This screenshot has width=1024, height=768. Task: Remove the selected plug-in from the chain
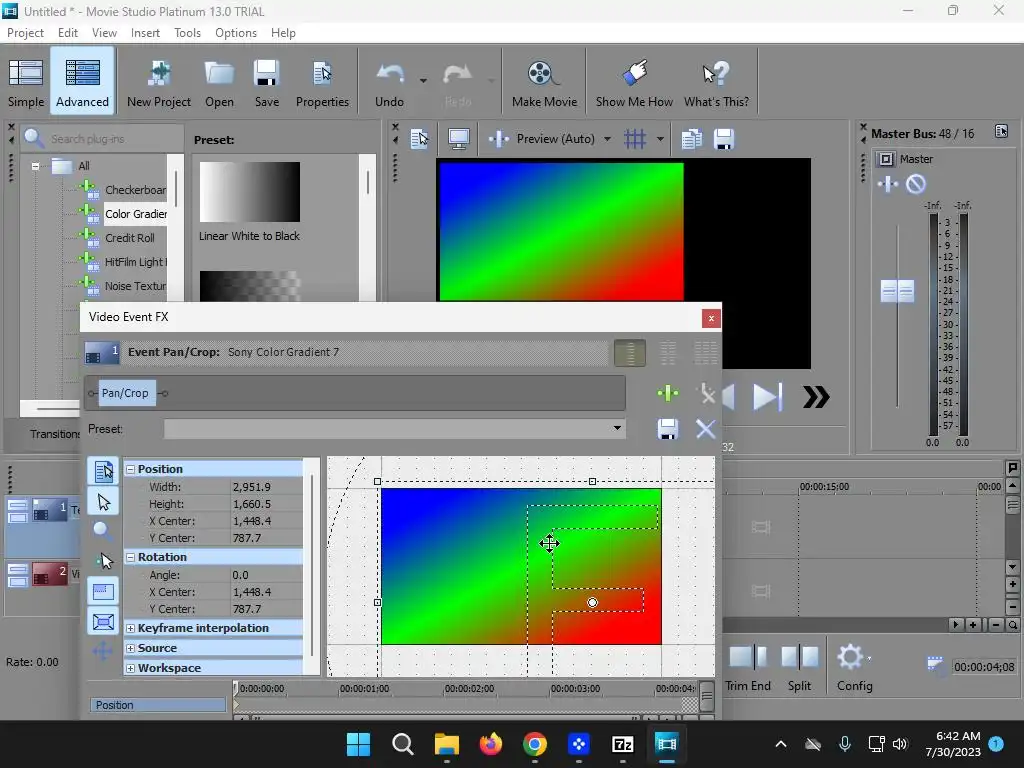(705, 393)
